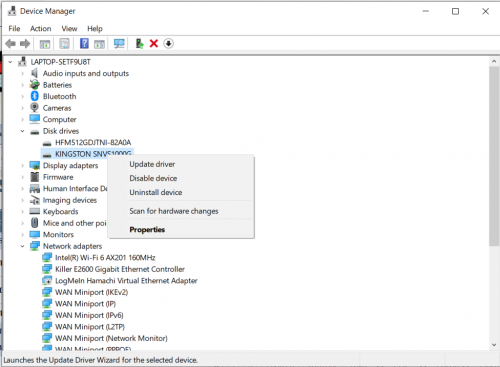The height and width of the screenshot is (367, 500).
Task: Click the scrollbar down arrow
Action: pyautogui.click(x=494, y=345)
